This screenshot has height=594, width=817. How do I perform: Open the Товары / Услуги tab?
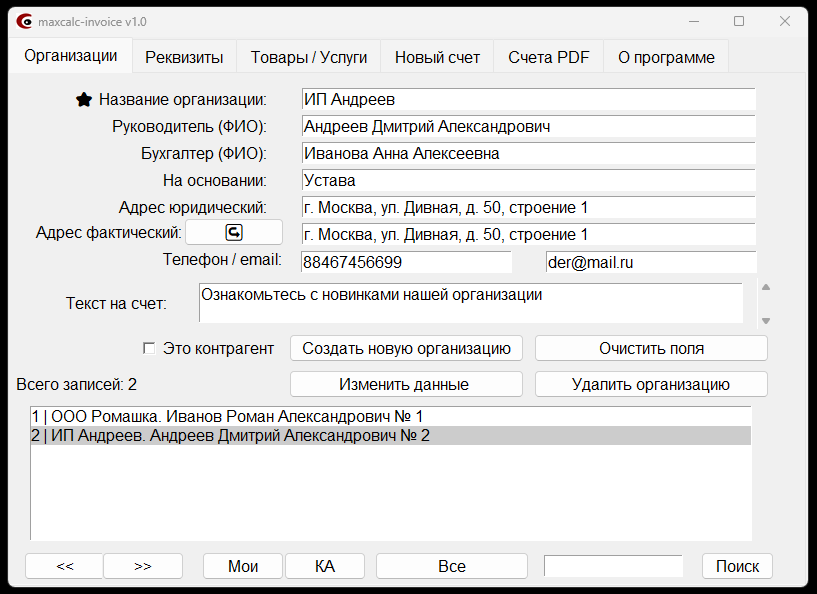(308, 57)
